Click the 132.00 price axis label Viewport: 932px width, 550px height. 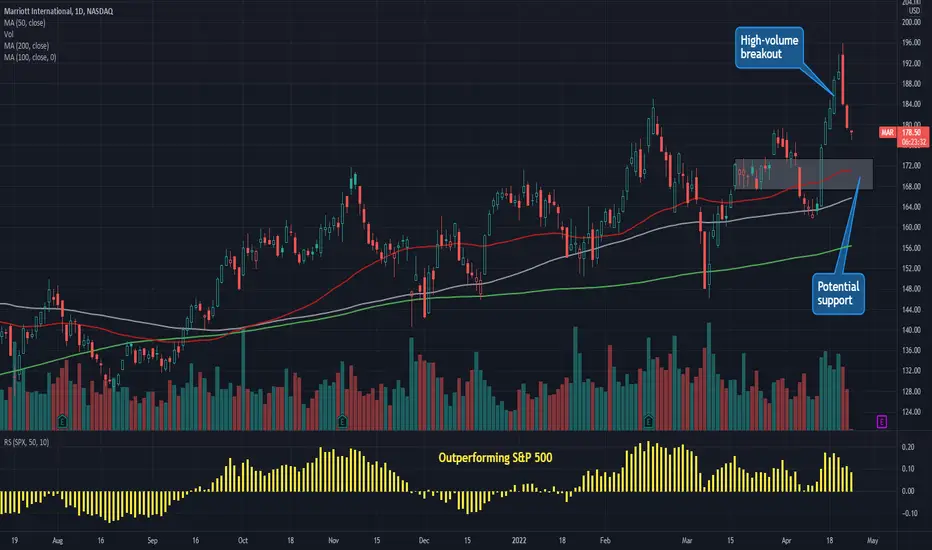click(x=911, y=370)
